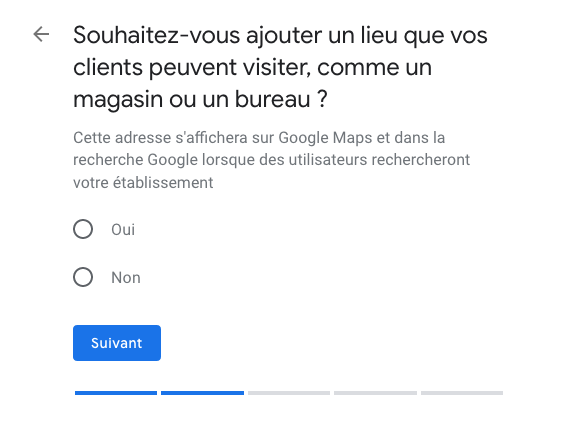Click the heading line 'clients peuvent visiter'
578x441 pixels.
(252, 68)
